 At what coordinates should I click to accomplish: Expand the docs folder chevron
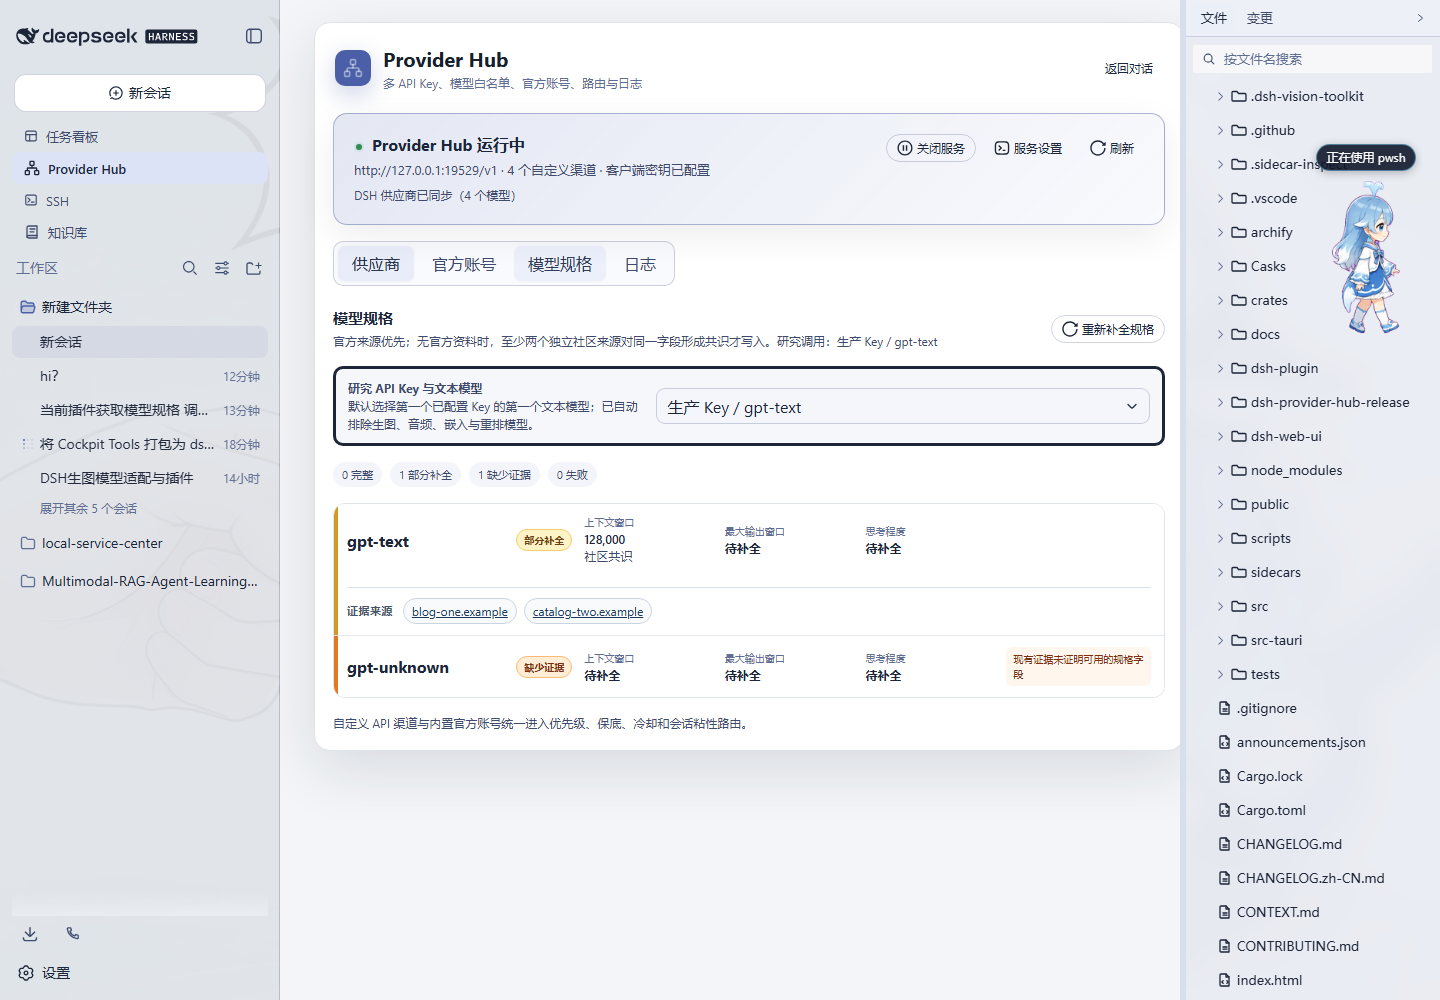[x=1220, y=334]
